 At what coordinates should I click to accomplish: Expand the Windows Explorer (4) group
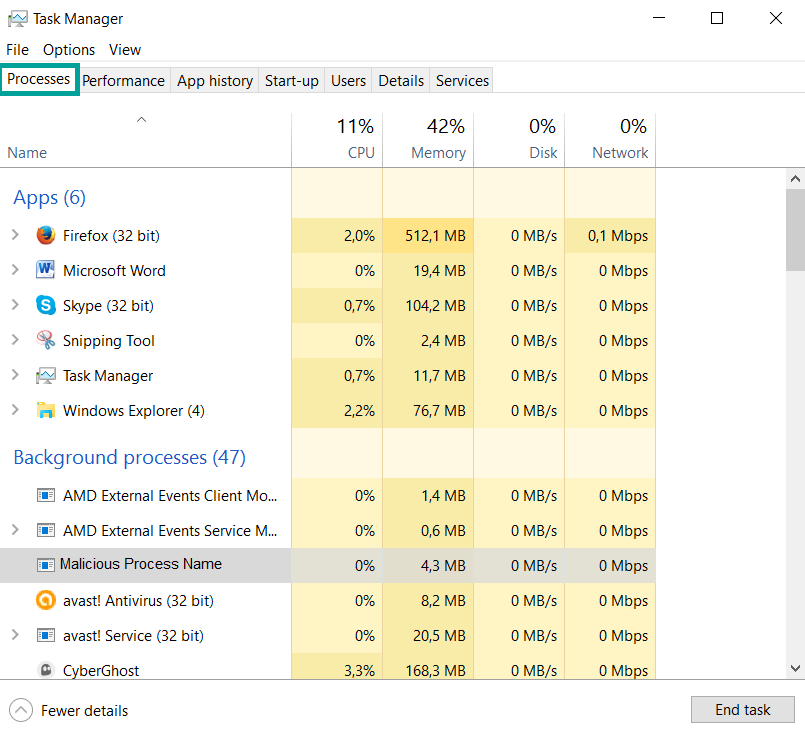point(15,411)
